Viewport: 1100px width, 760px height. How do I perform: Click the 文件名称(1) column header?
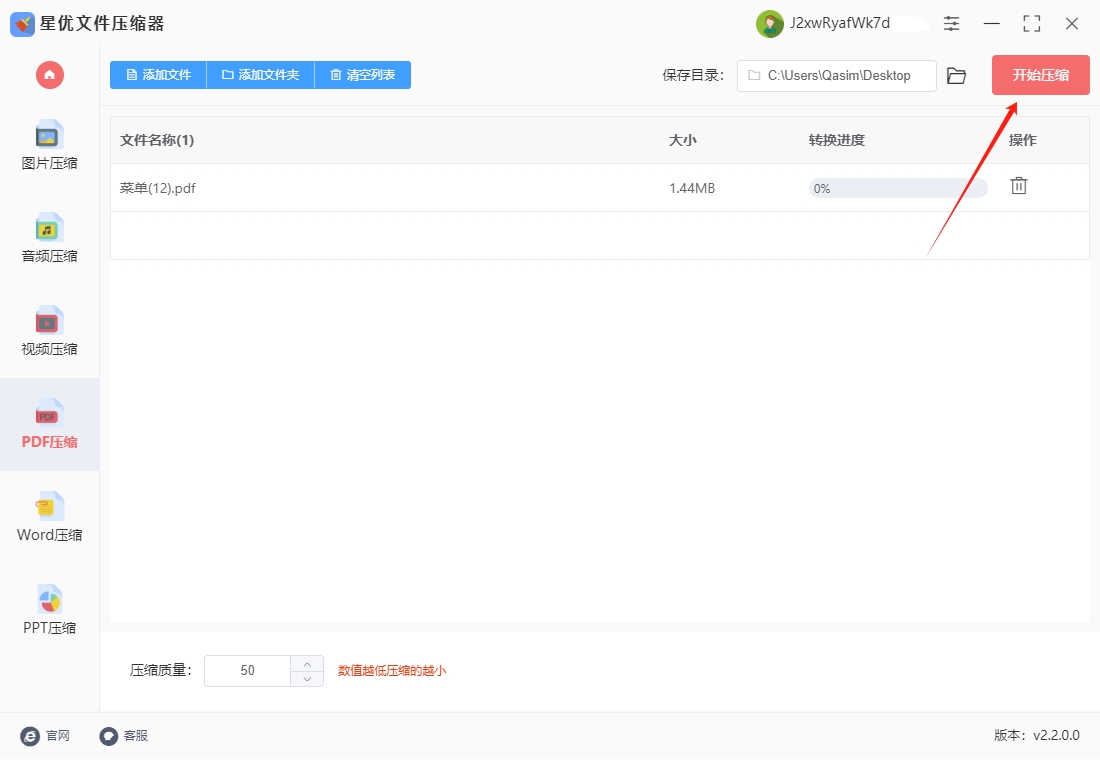coord(157,140)
